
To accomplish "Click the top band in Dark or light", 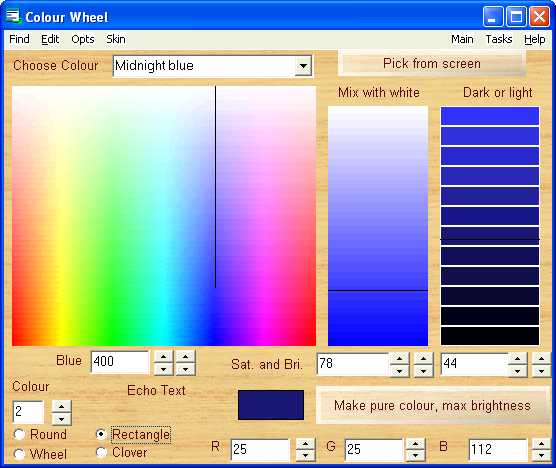I will (490, 116).
